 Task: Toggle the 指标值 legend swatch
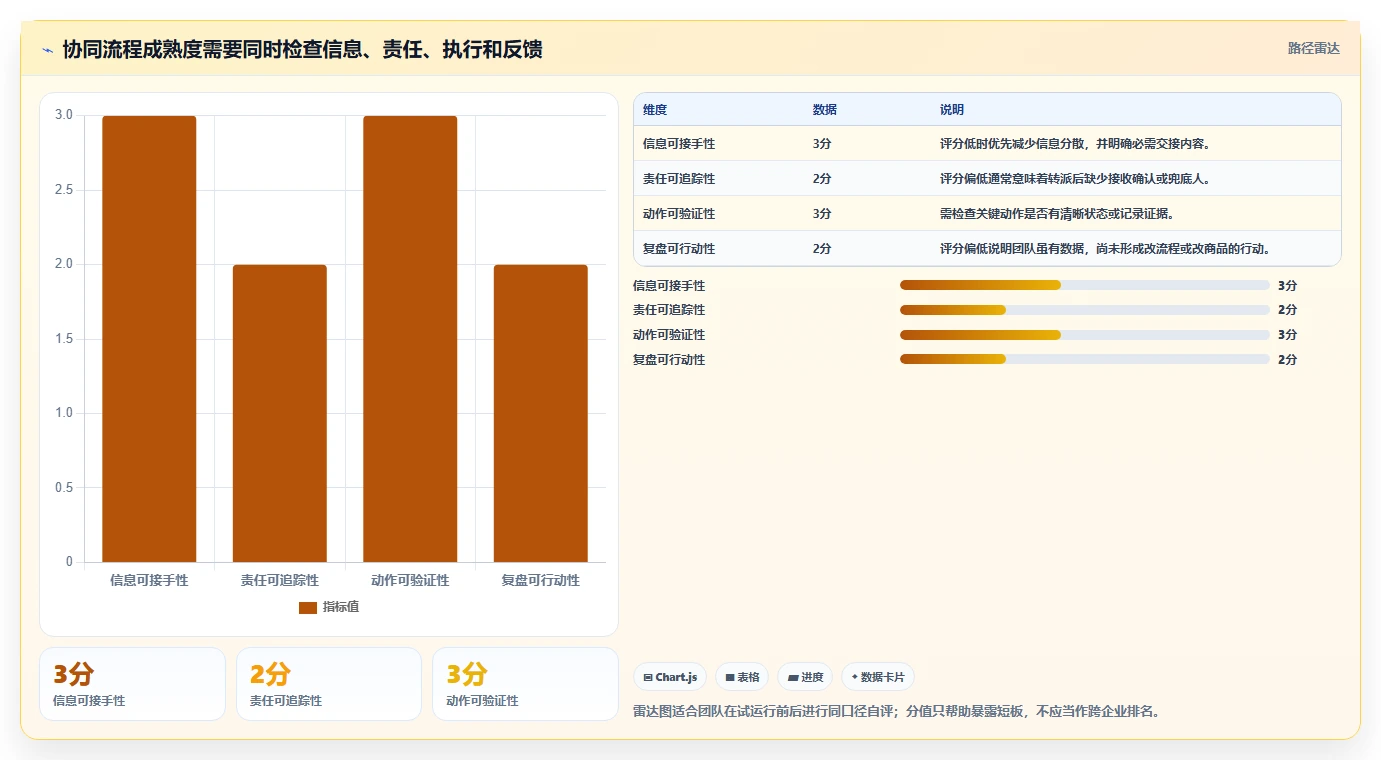pos(308,607)
